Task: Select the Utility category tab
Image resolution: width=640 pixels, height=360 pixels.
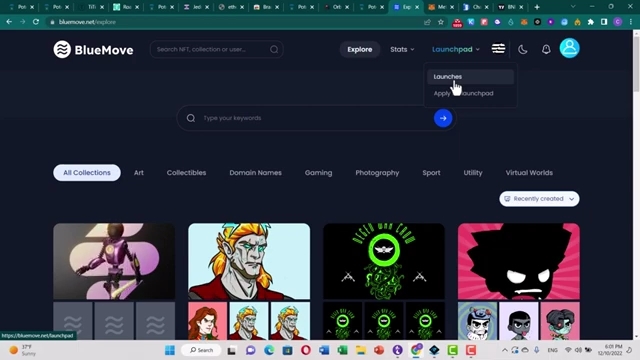Action: [x=473, y=173]
